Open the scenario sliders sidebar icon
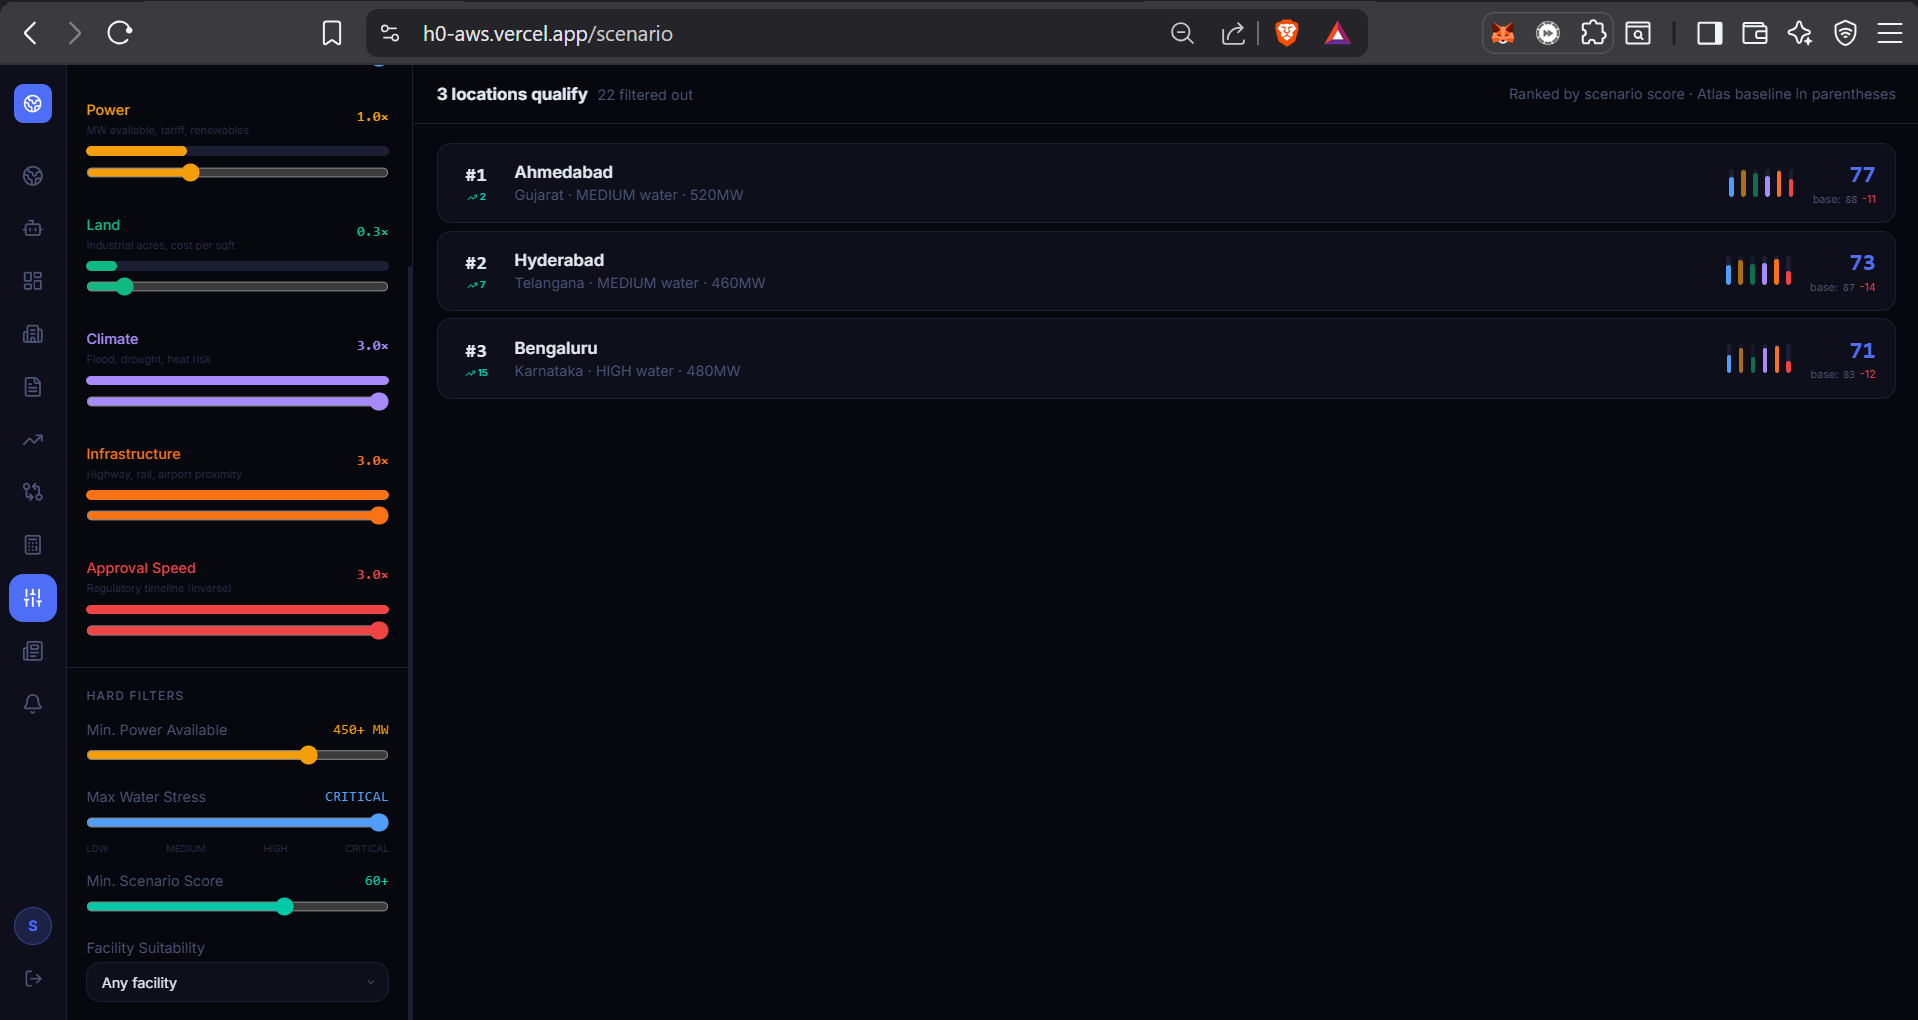The width and height of the screenshot is (1918, 1020). [x=33, y=598]
